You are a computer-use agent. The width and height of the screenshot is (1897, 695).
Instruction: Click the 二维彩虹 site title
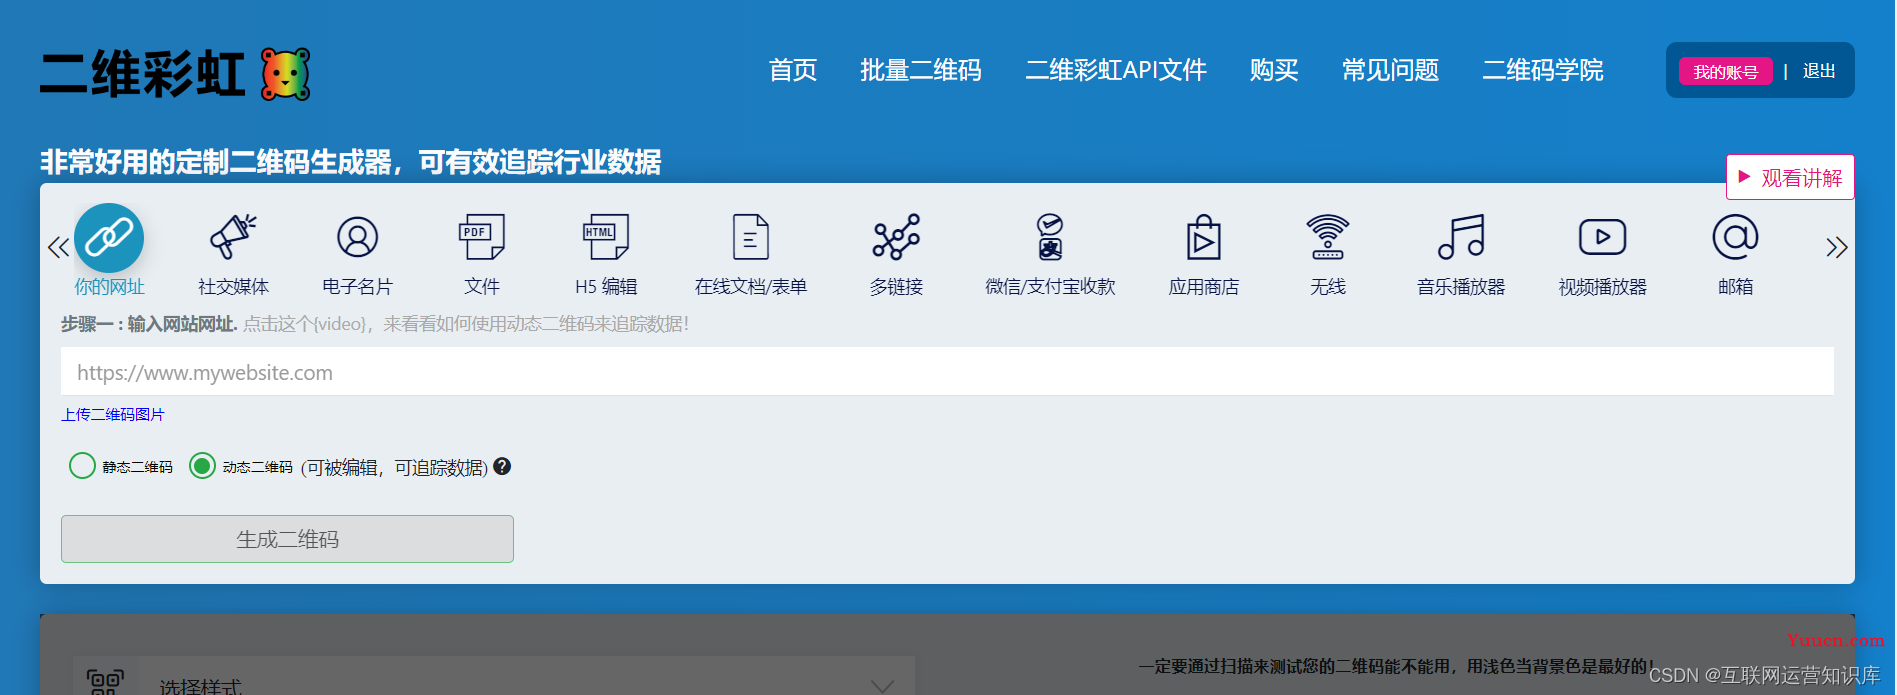click(142, 74)
